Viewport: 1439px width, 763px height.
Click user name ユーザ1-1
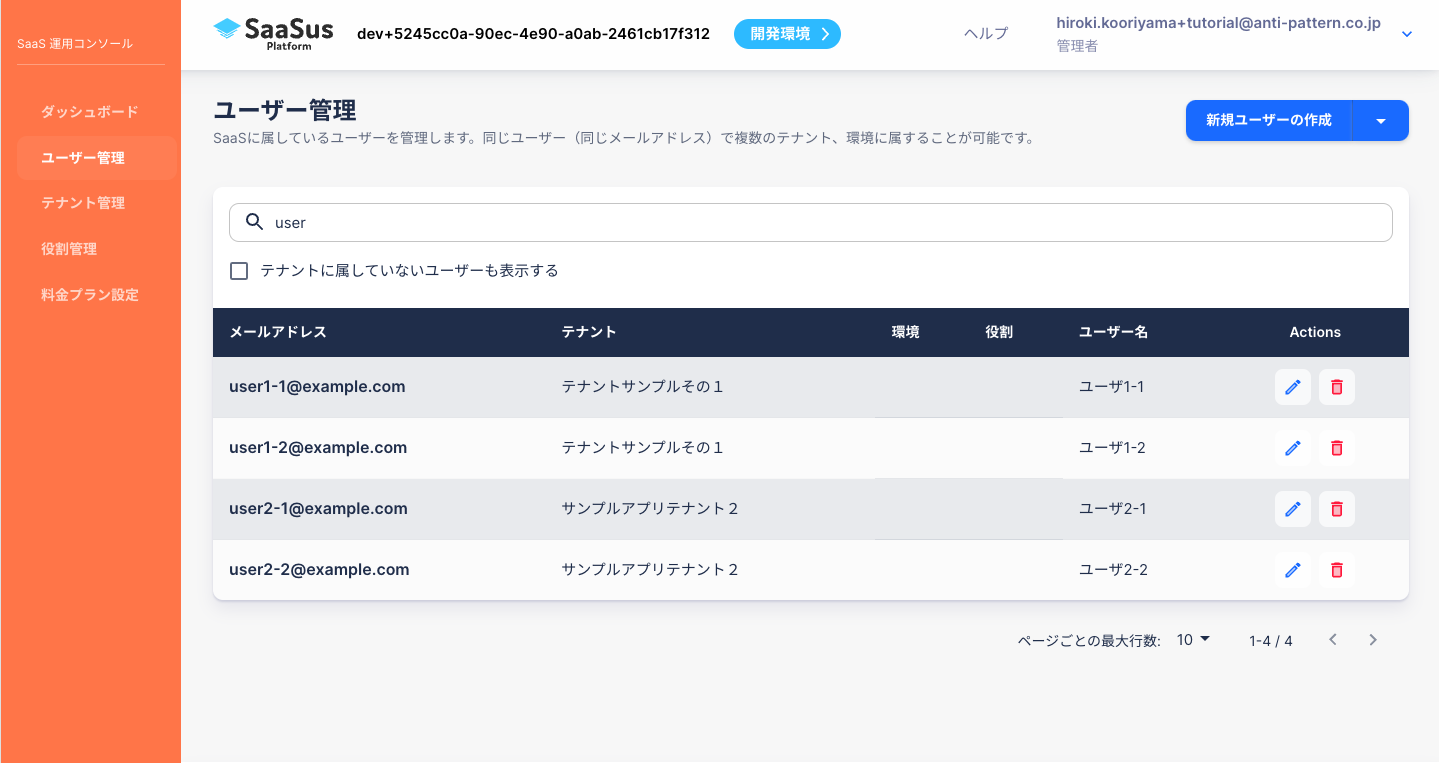pos(1111,387)
